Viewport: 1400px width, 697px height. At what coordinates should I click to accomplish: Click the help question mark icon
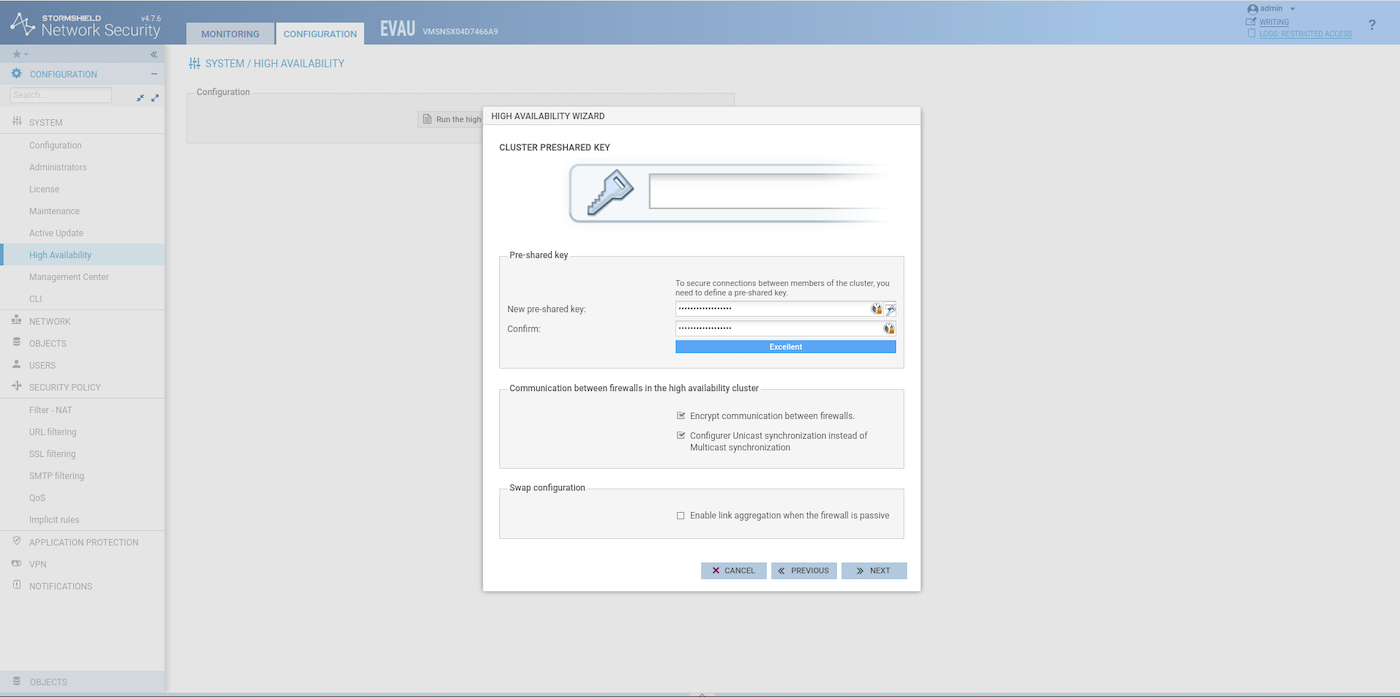click(x=1371, y=25)
